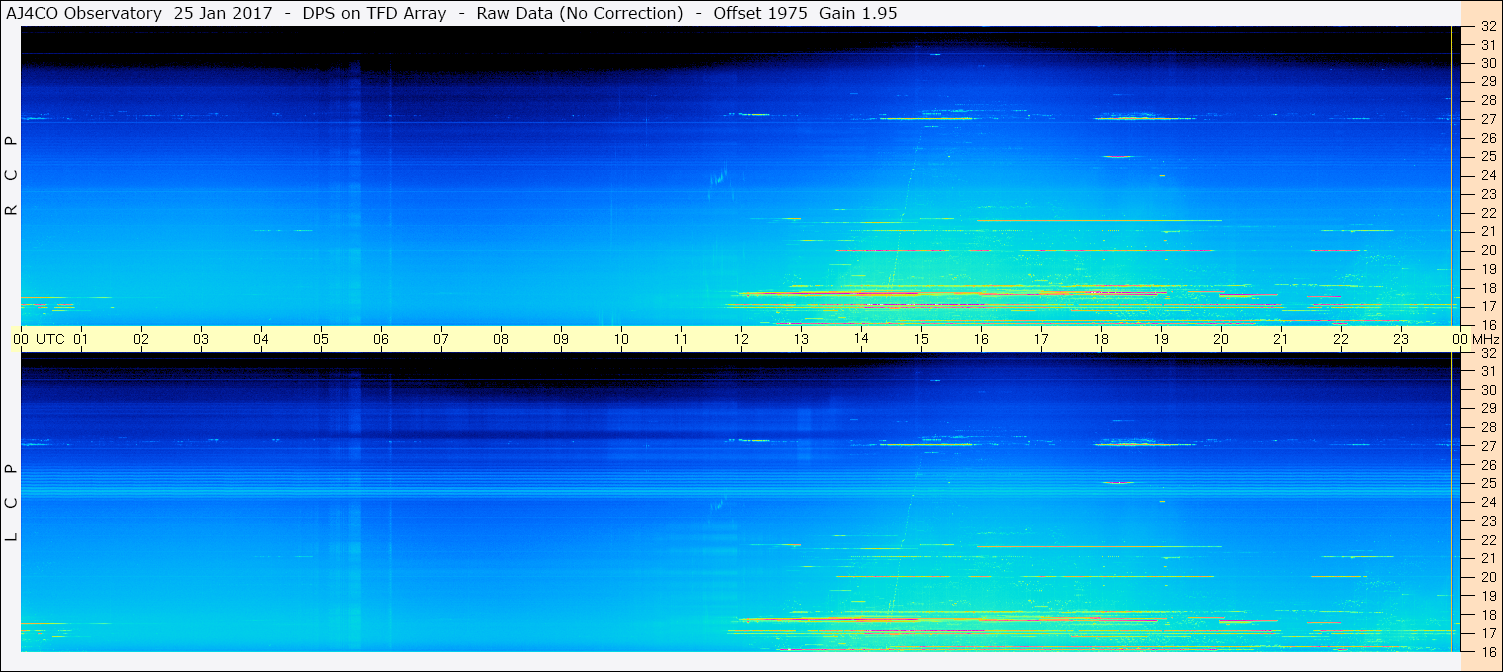This screenshot has height=672, width=1503.
Task: Click the 21 MHz label on RCP frequency scale
Action: tap(1488, 232)
